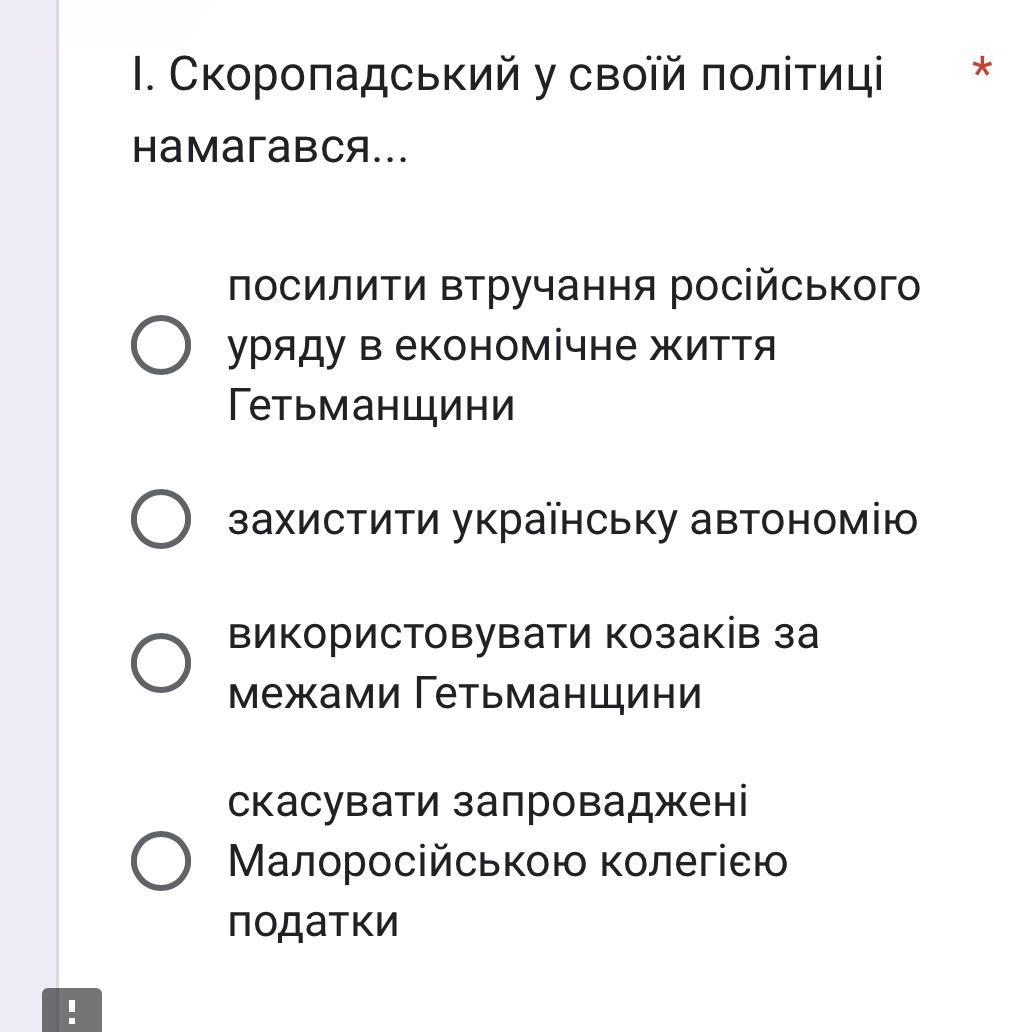Choose the 'захистити українську автономію' radio button
This screenshot has height=1032, width=1032.
(x=161, y=519)
